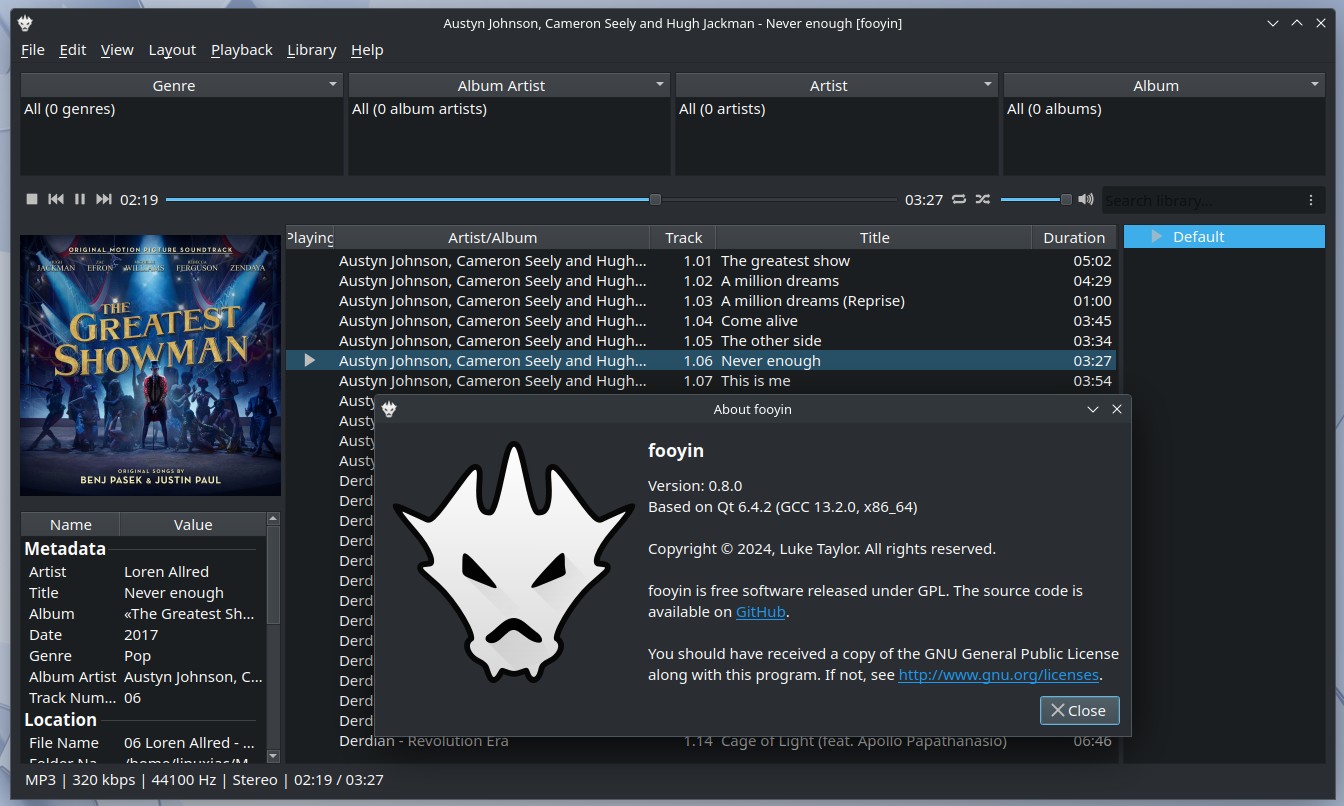Collapse the About fooyin dialog chevron
Screen dimensions: 1344x806
(x=1093, y=409)
